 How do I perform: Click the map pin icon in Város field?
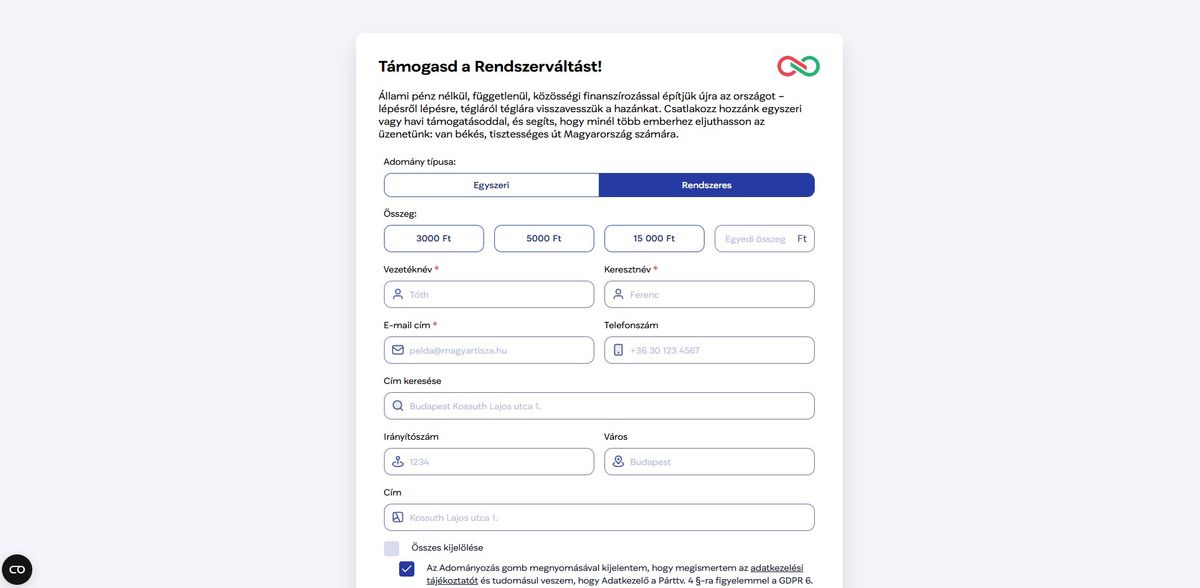click(x=618, y=462)
